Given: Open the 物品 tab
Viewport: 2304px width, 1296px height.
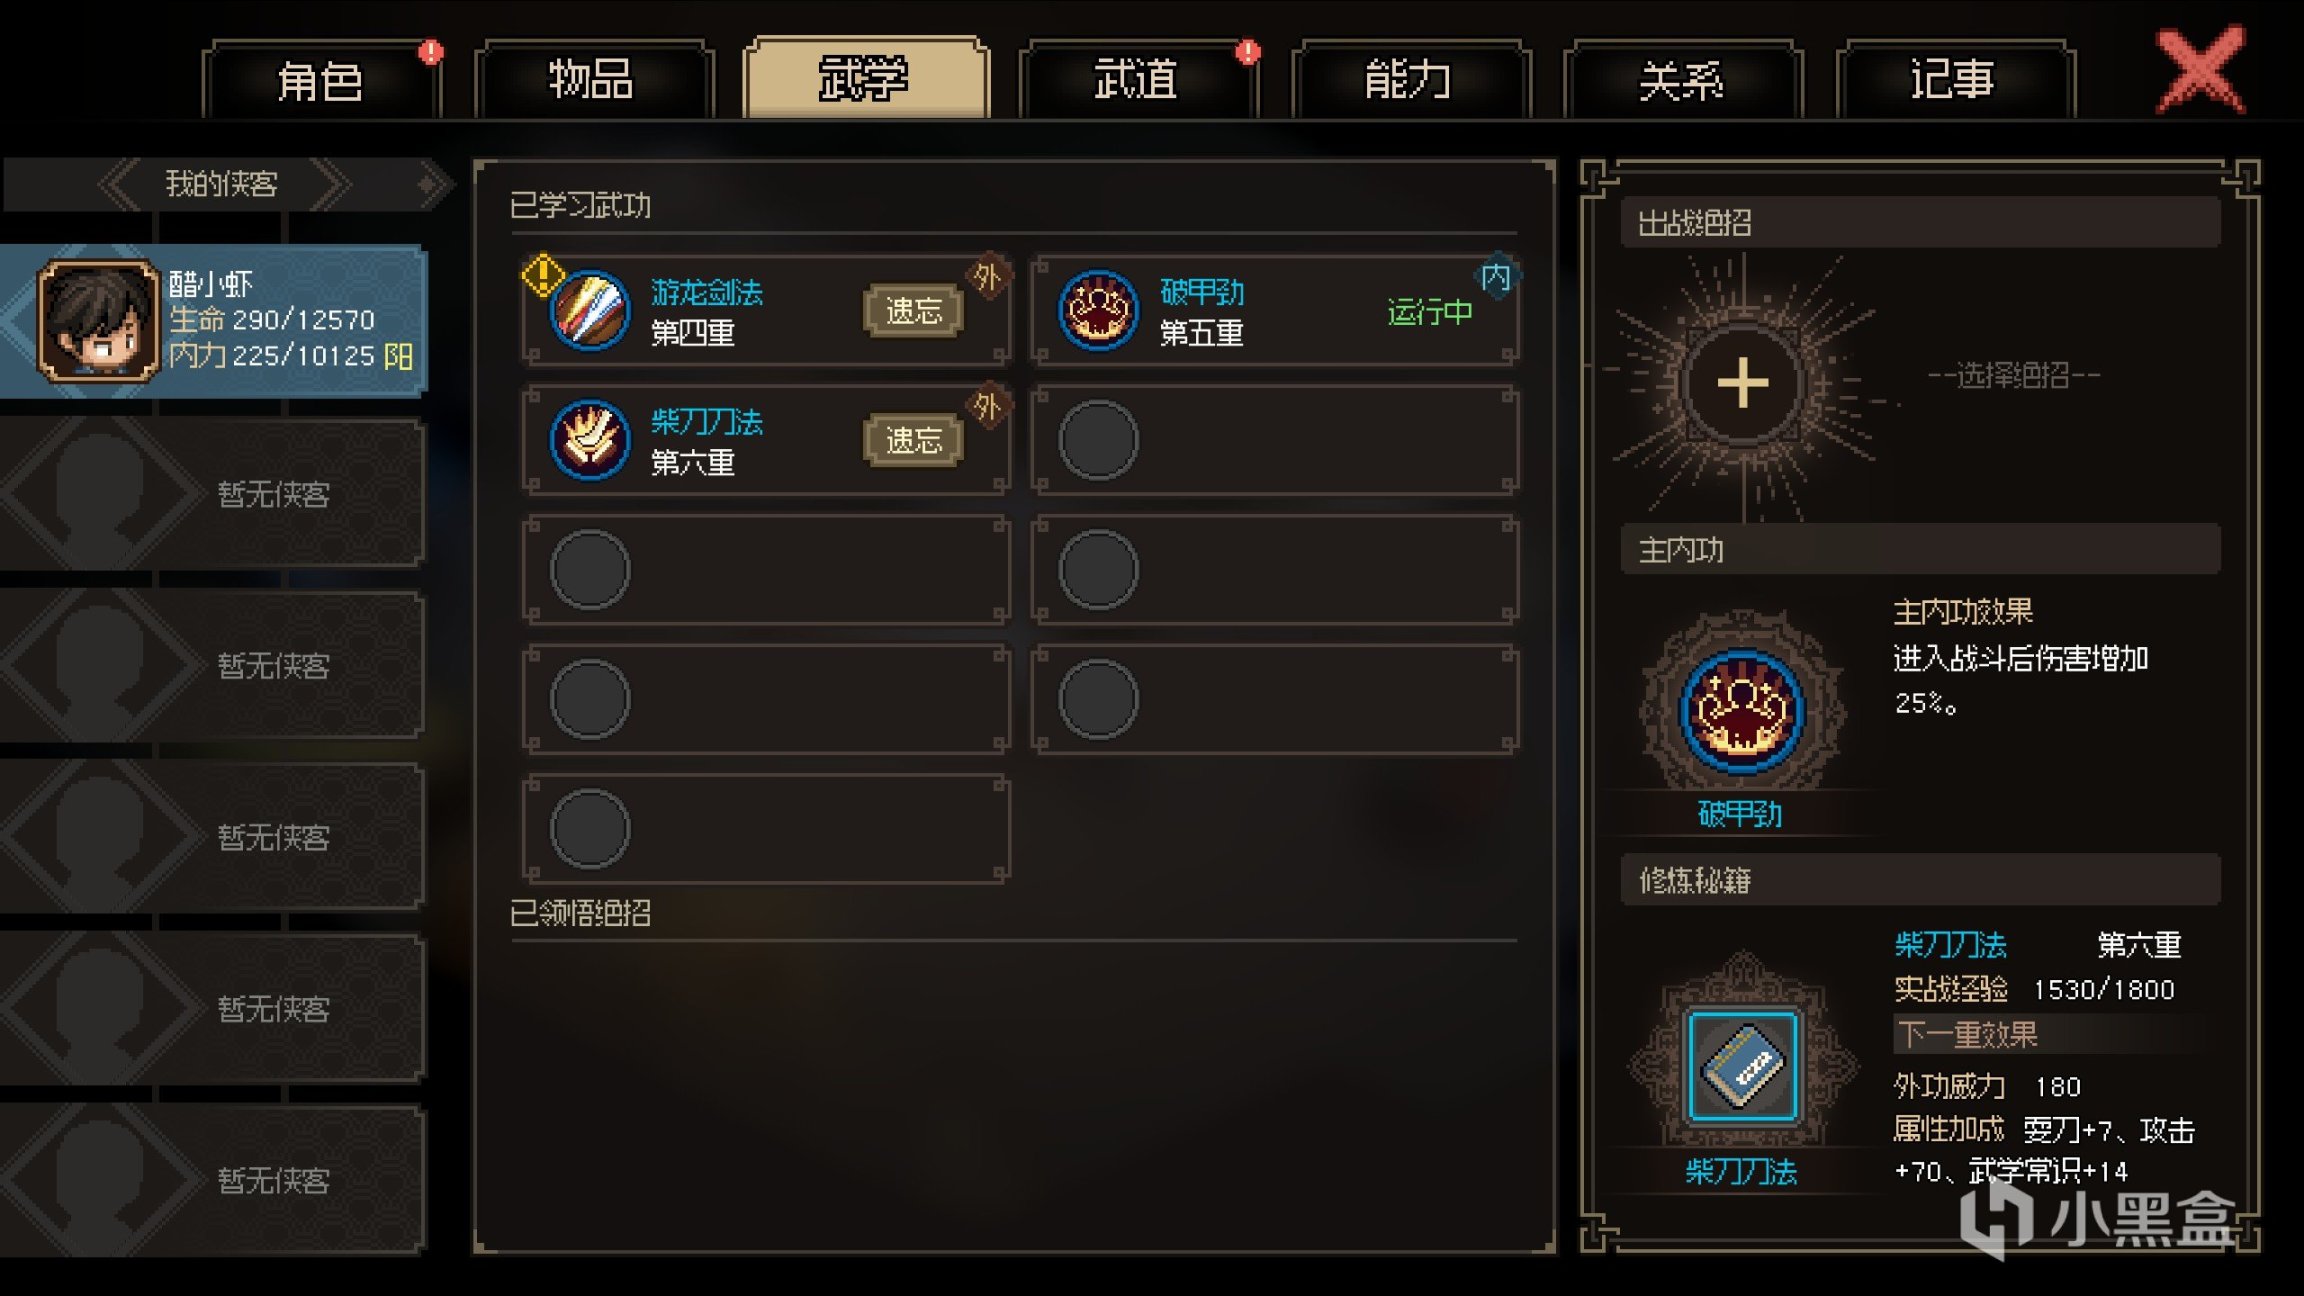Looking at the screenshot, I should tap(592, 80).
